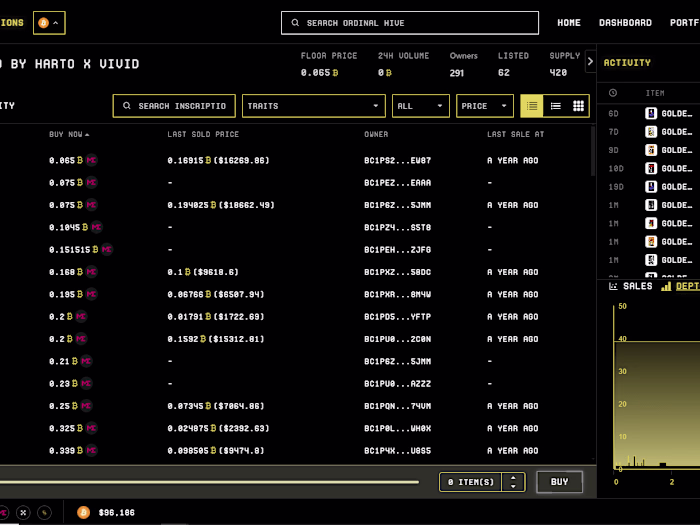This screenshot has height=525, width=700.
Task: Click Magic Eden icon on 0.151515 listing
Action: (107, 249)
